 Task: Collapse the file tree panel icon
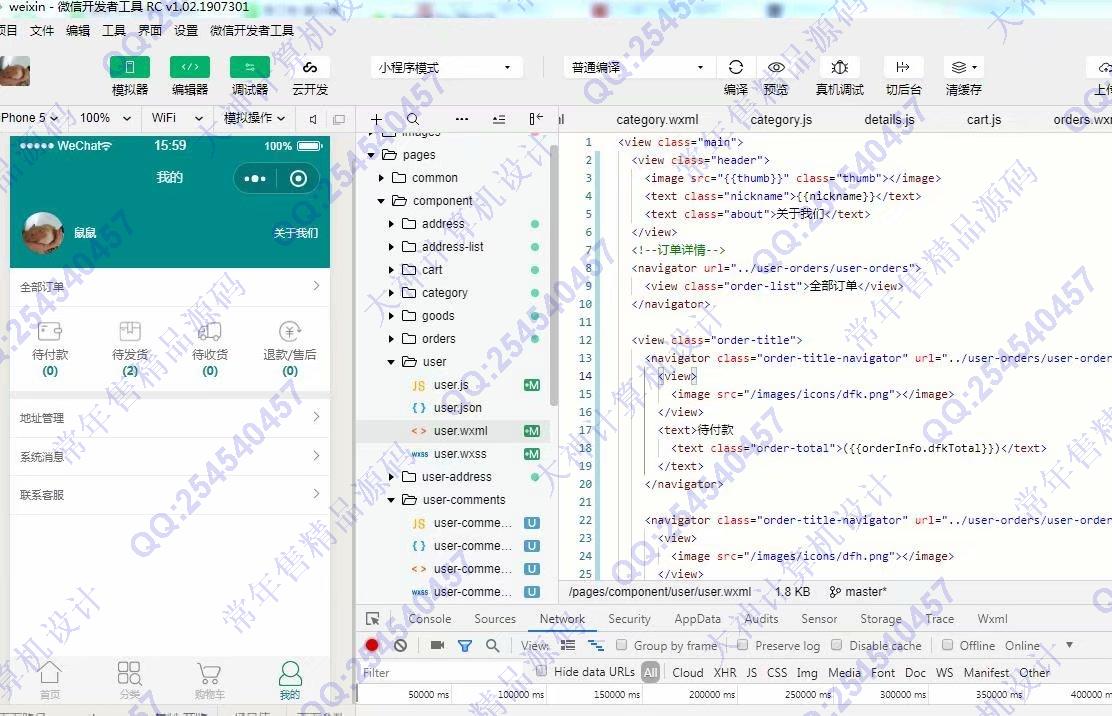536,119
